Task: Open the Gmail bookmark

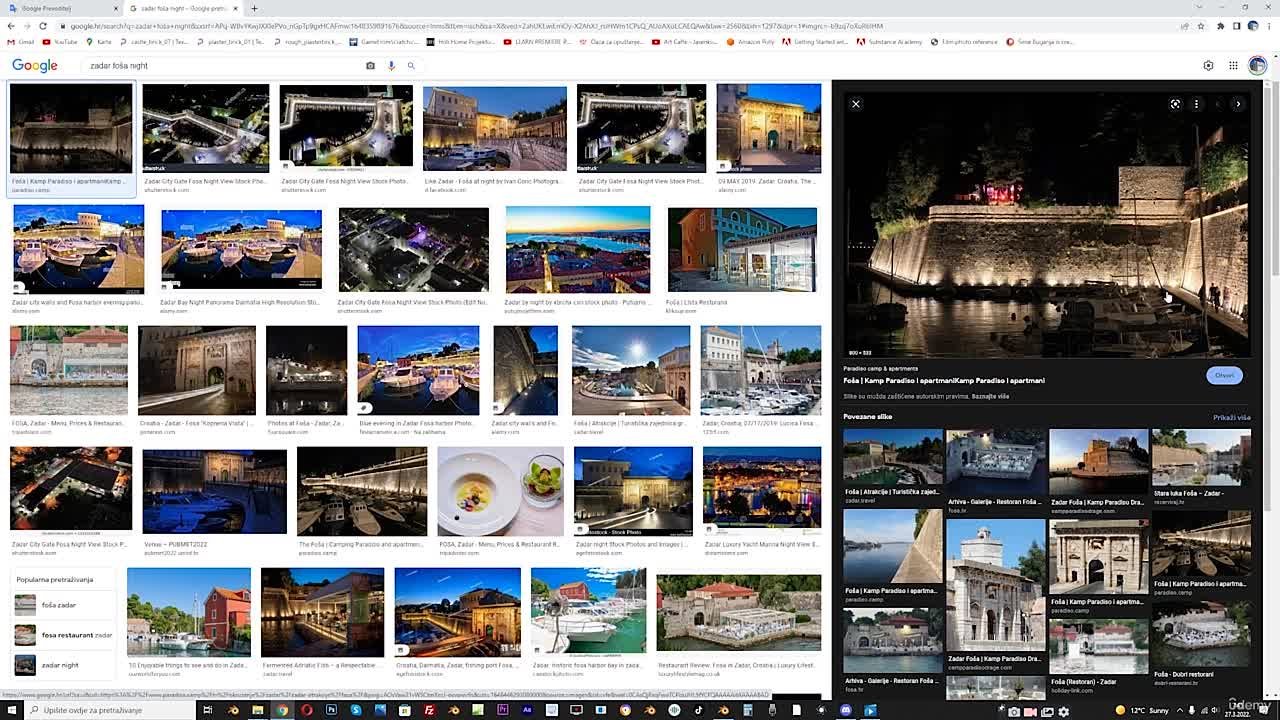Action: tap(20, 42)
